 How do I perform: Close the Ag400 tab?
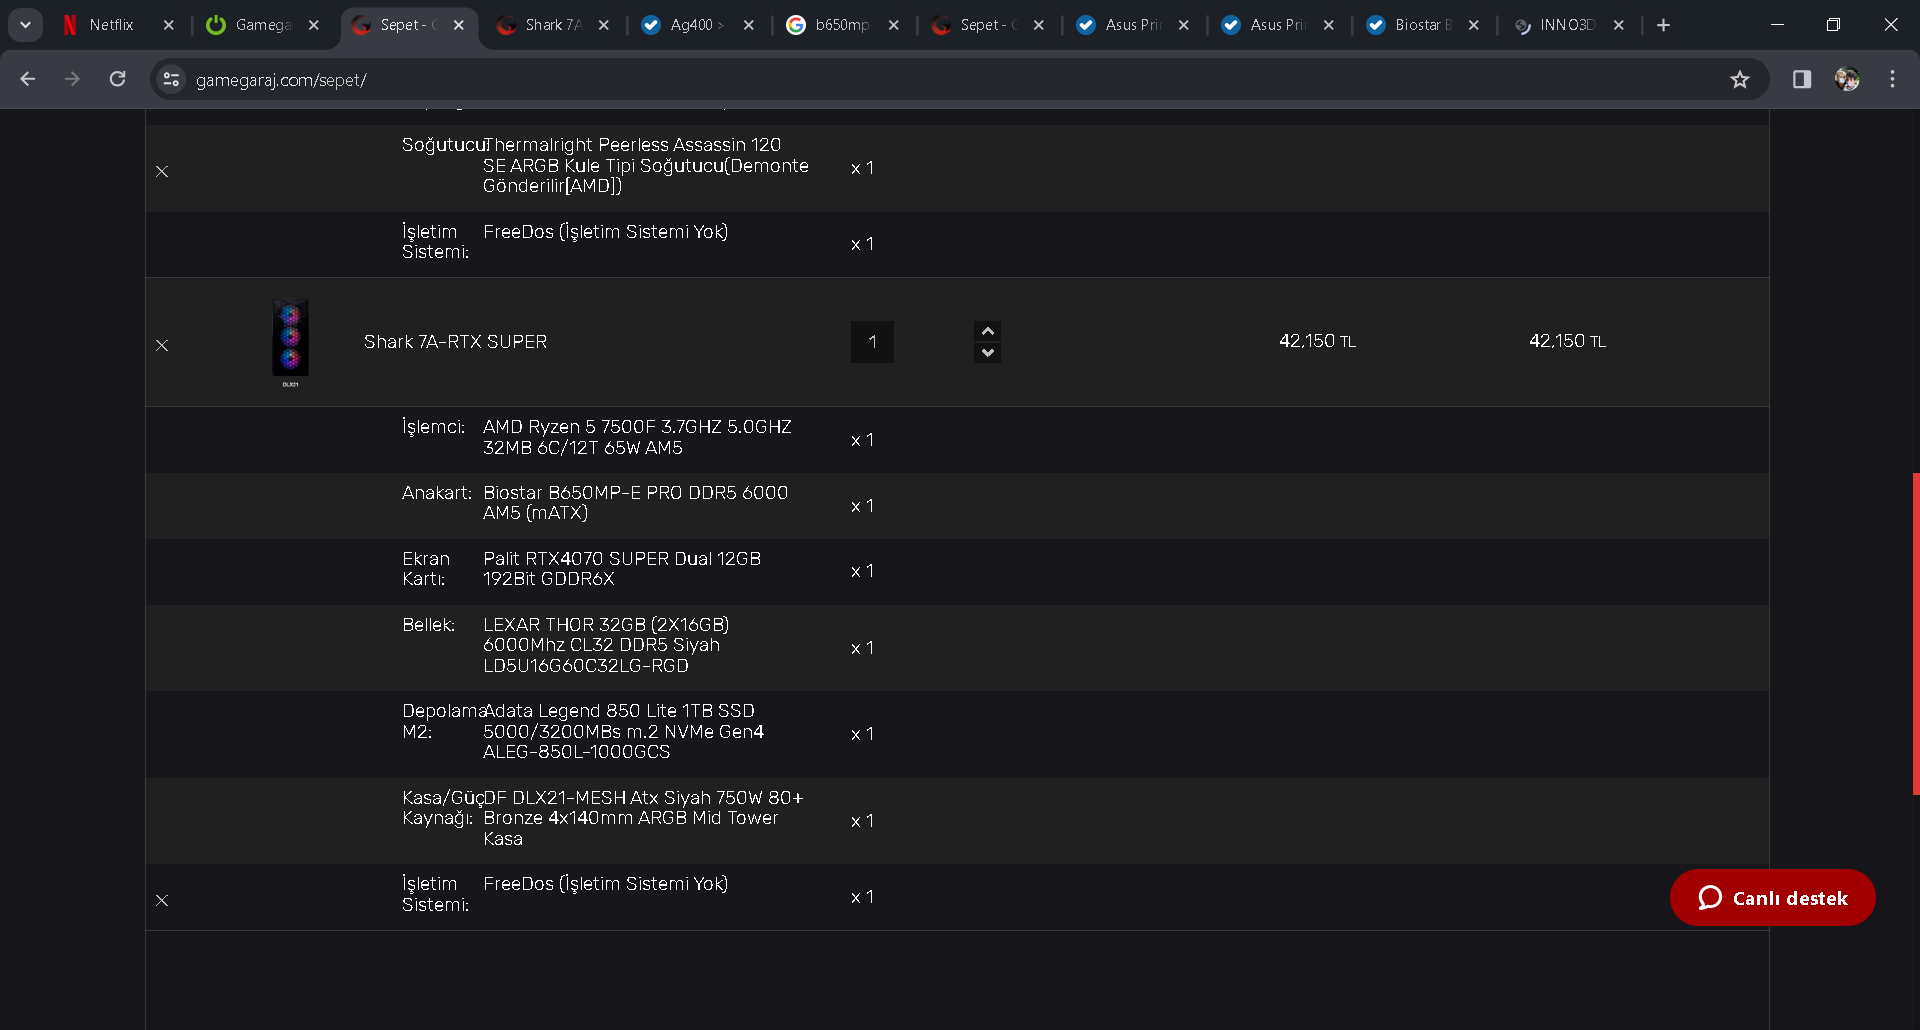point(749,25)
